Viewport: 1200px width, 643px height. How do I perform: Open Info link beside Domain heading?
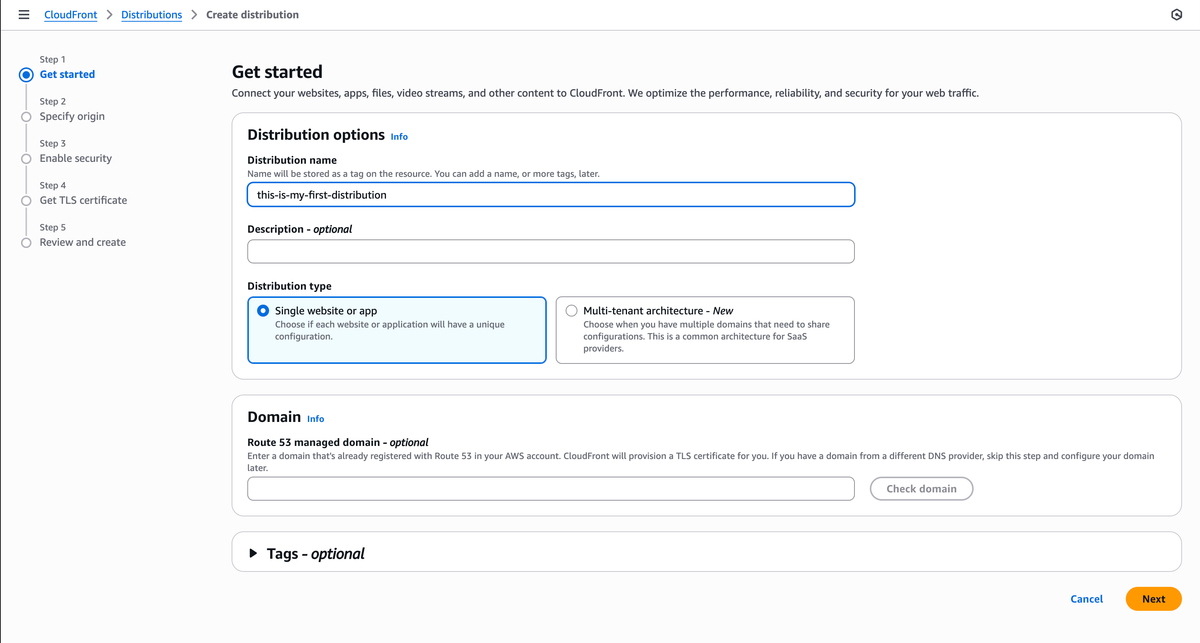point(315,418)
